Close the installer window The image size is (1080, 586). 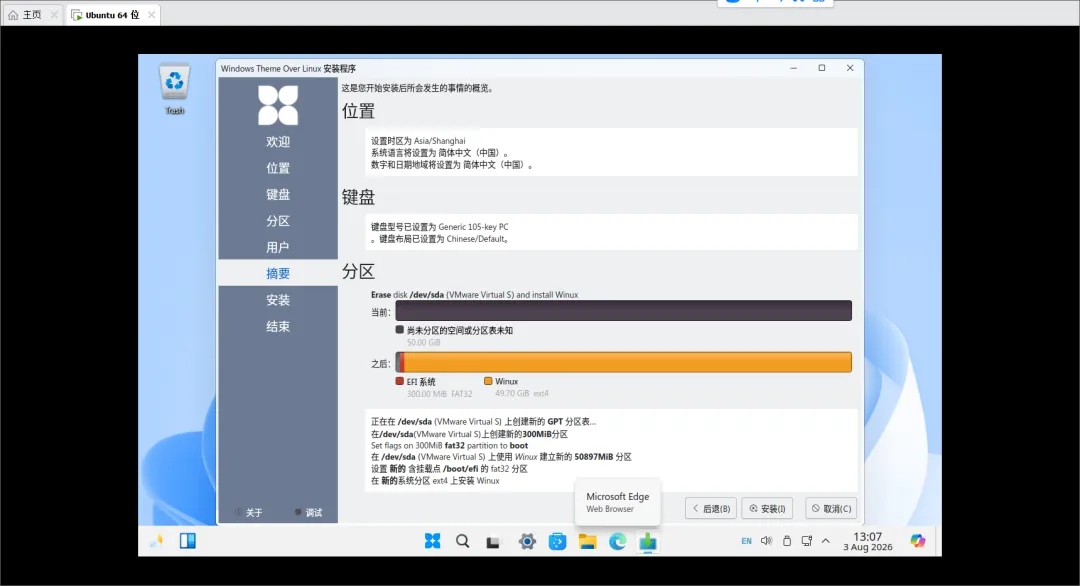click(x=850, y=68)
